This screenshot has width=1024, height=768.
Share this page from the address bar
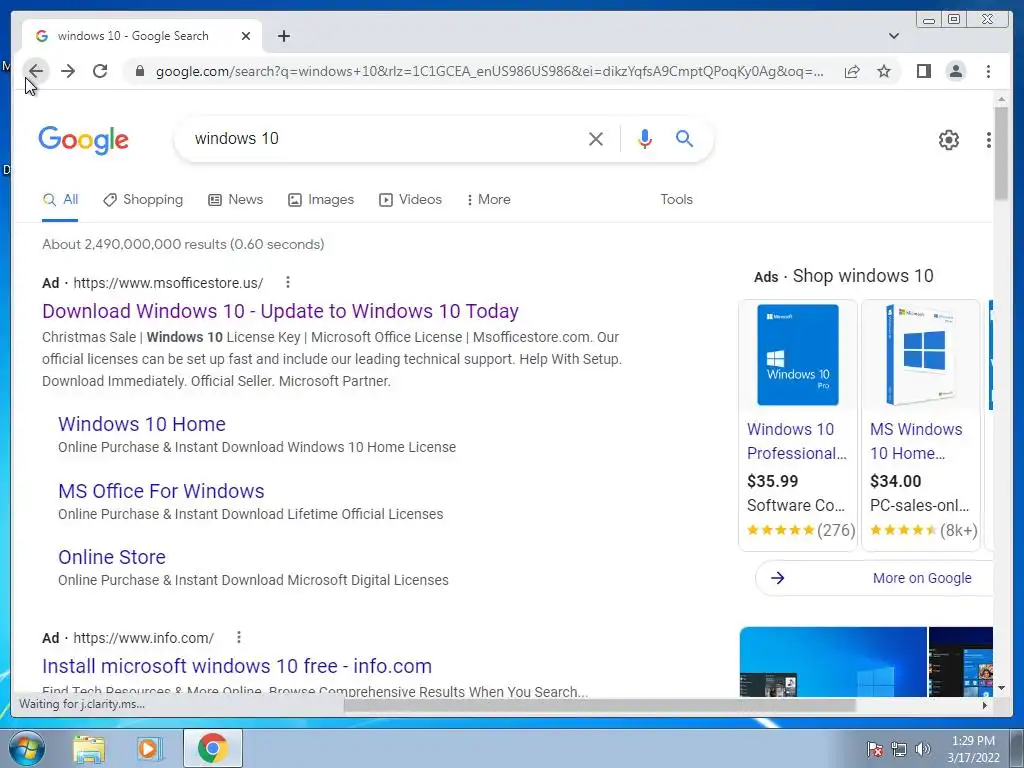pos(852,71)
